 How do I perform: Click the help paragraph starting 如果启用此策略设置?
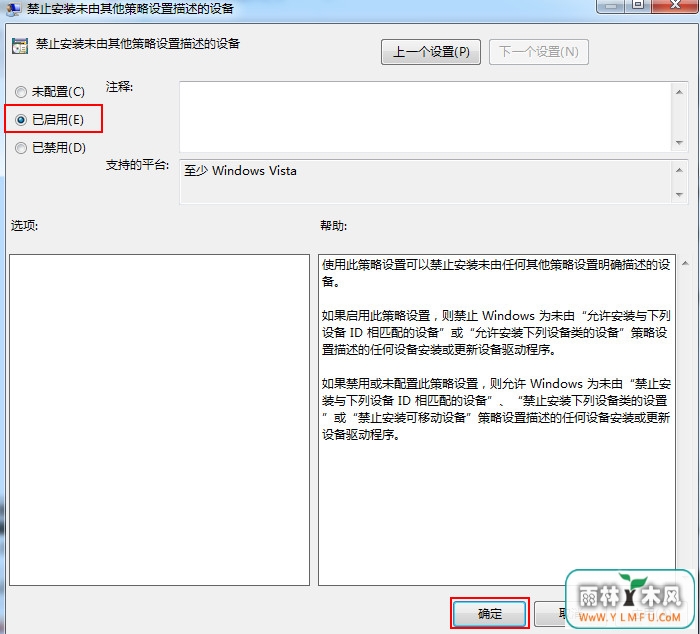(x=496, y=333)
